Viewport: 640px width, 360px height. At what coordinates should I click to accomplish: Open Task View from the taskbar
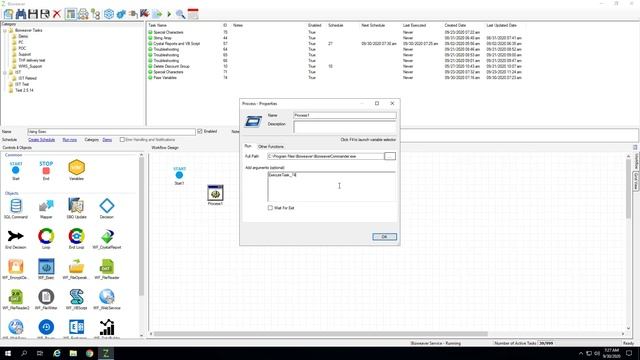(40, 353)
